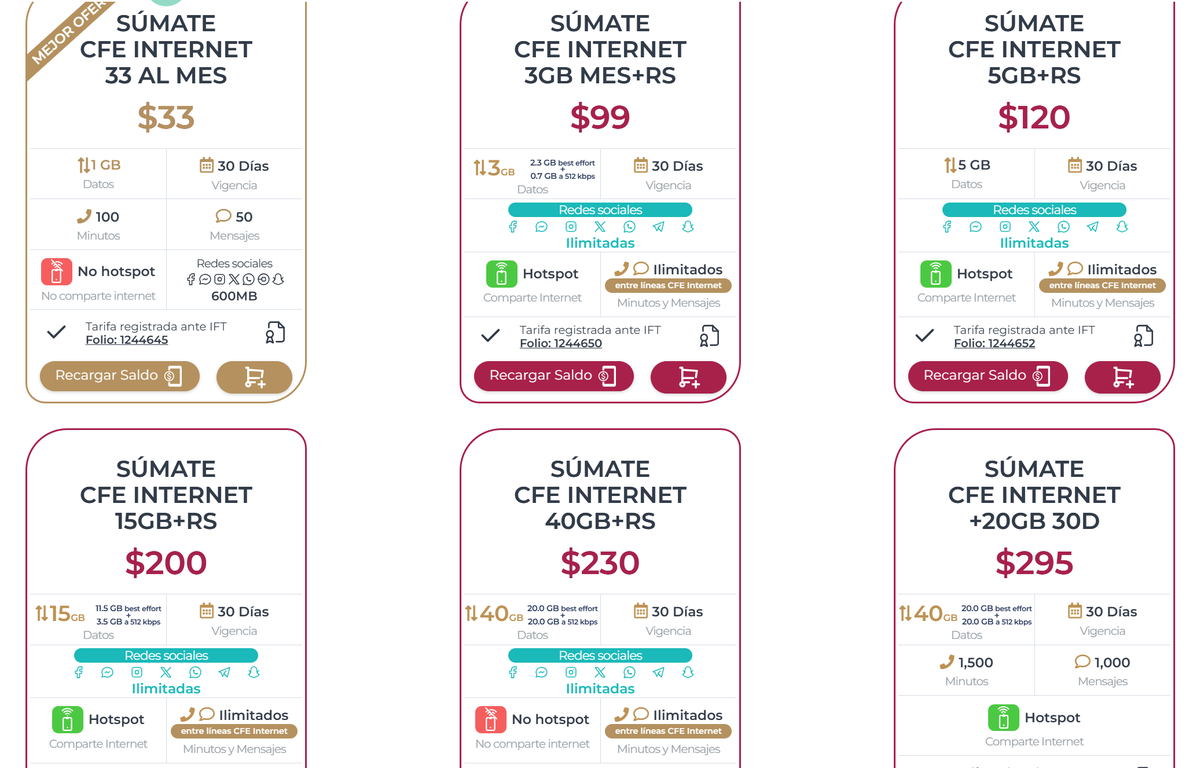Open IFT certificate icon for folio 1244650
The height and width of the screenshot is (768, 1200).
pyautogui.click(x=709, y=334)
